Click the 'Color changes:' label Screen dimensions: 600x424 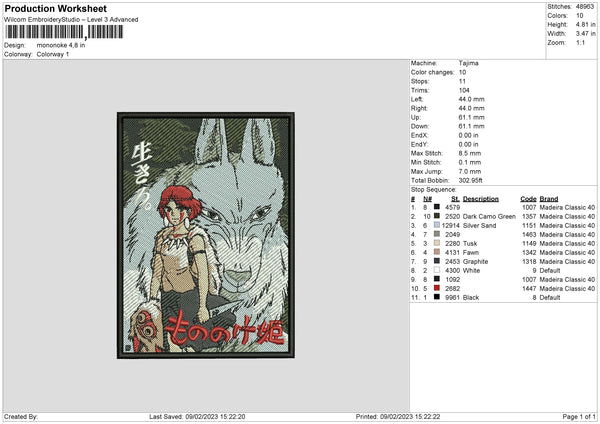tap(432, 72)
